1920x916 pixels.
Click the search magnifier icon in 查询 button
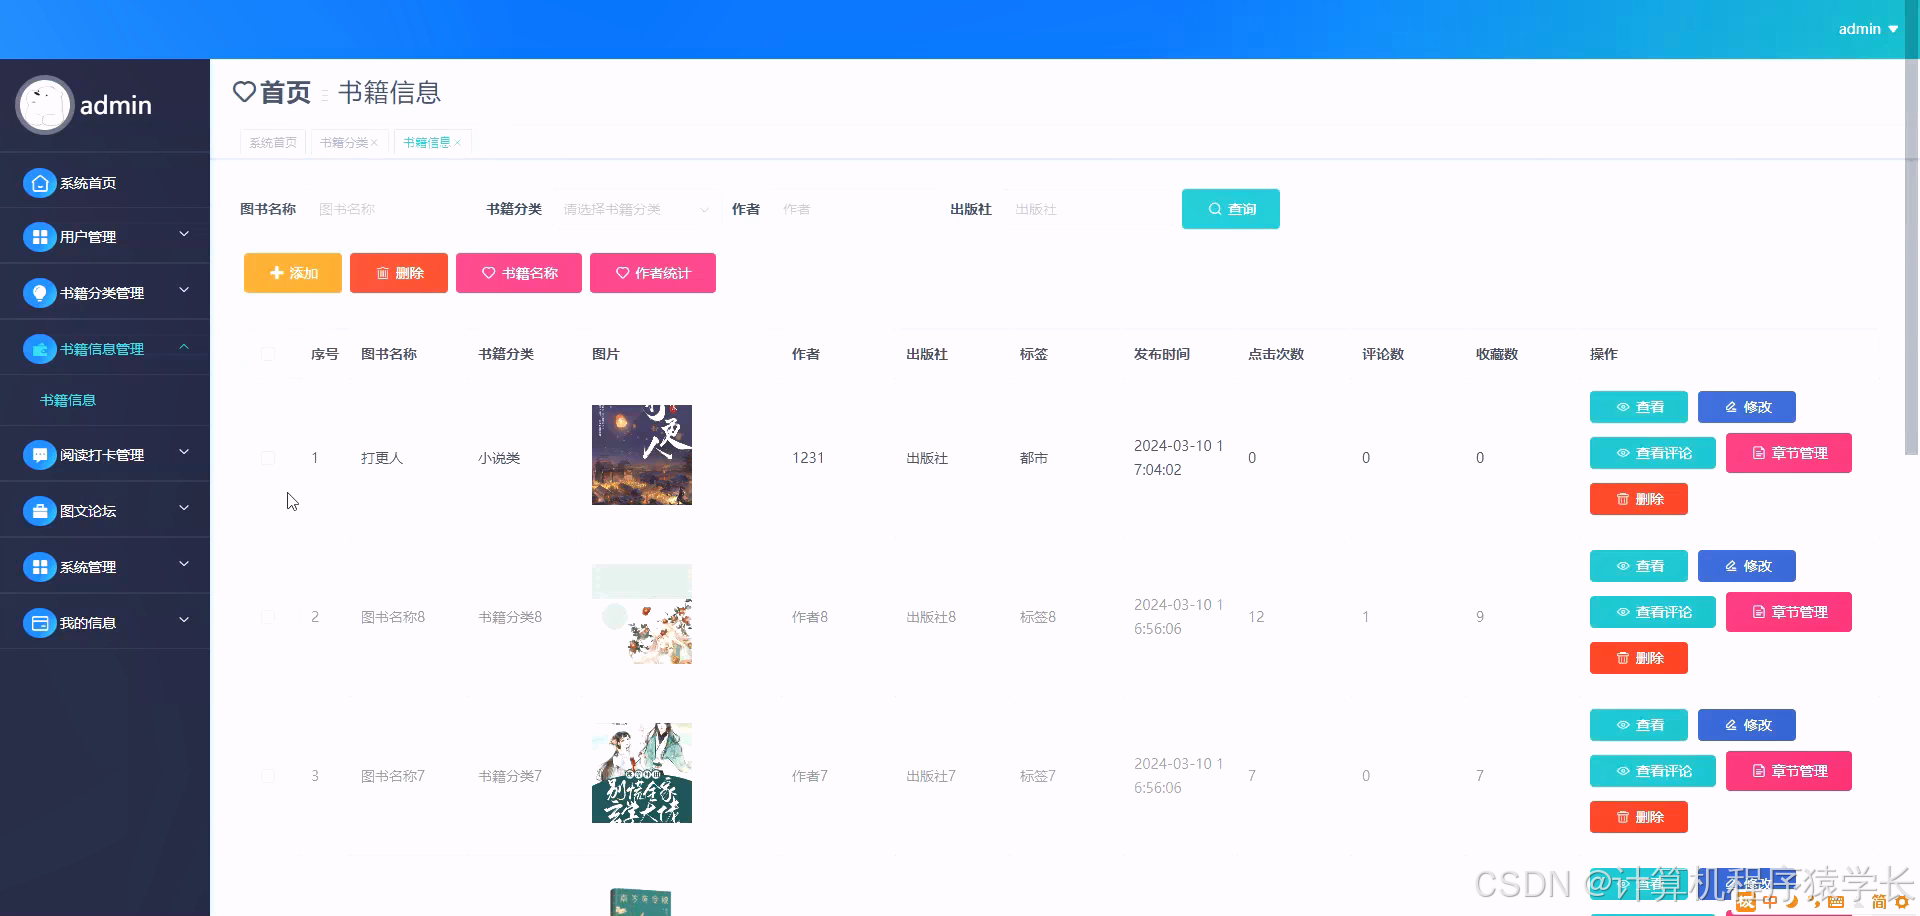click(x=1214, y=209)
